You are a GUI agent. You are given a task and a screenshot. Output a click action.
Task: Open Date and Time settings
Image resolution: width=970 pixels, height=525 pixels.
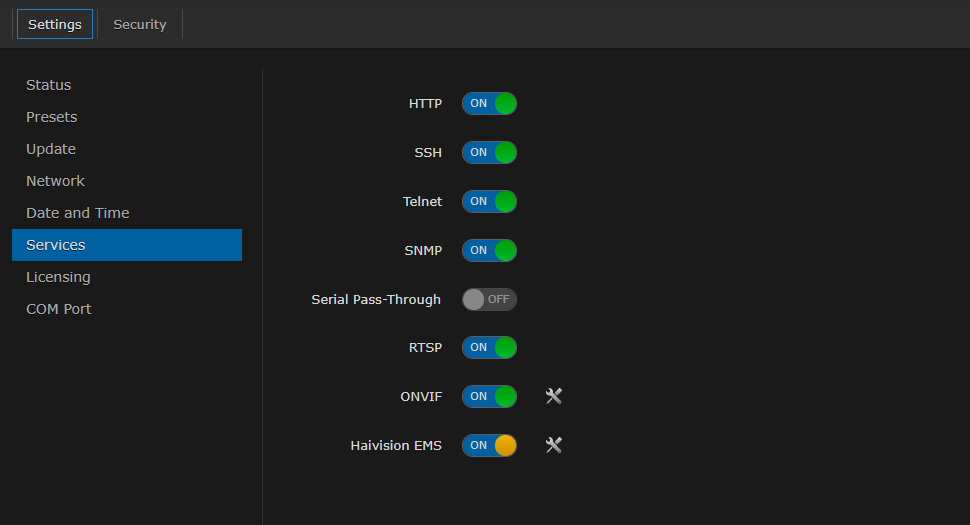coord(78,213)
